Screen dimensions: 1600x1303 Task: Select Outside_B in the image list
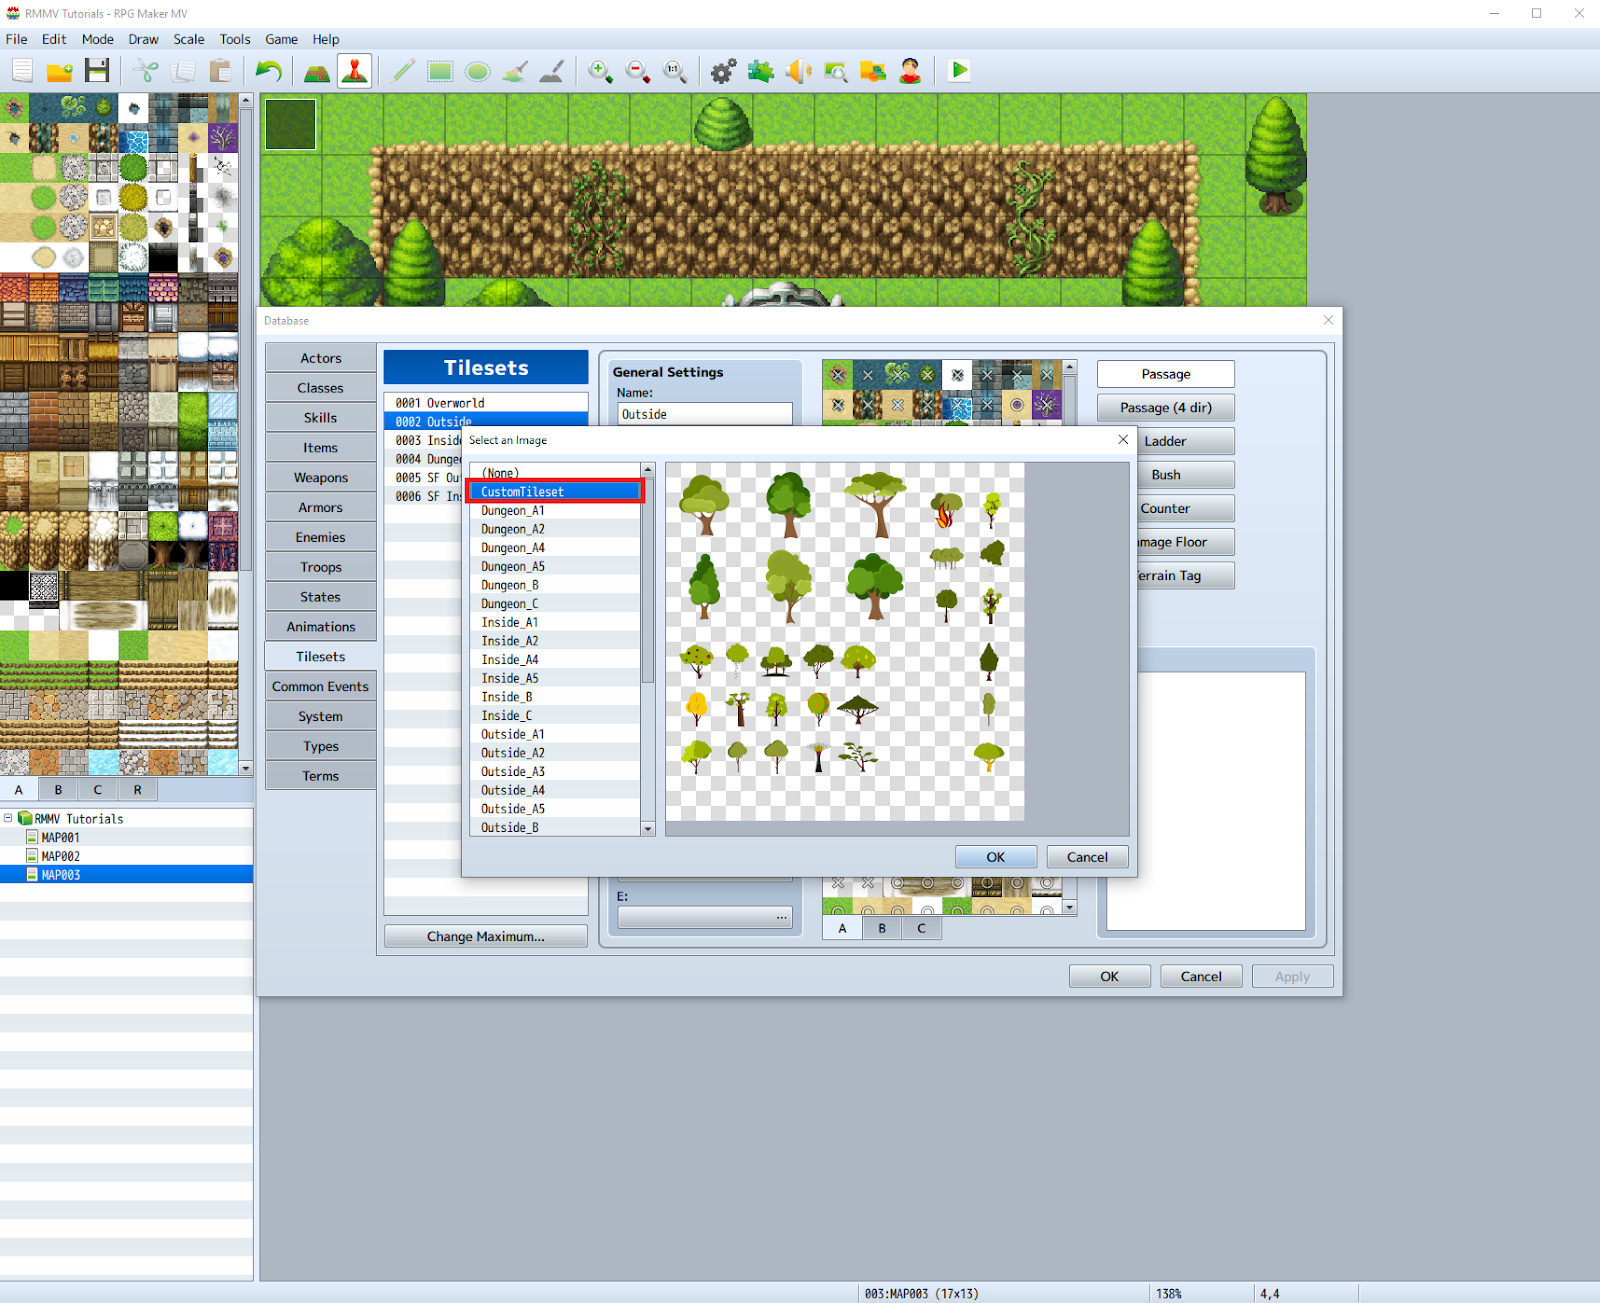(555, 827)
